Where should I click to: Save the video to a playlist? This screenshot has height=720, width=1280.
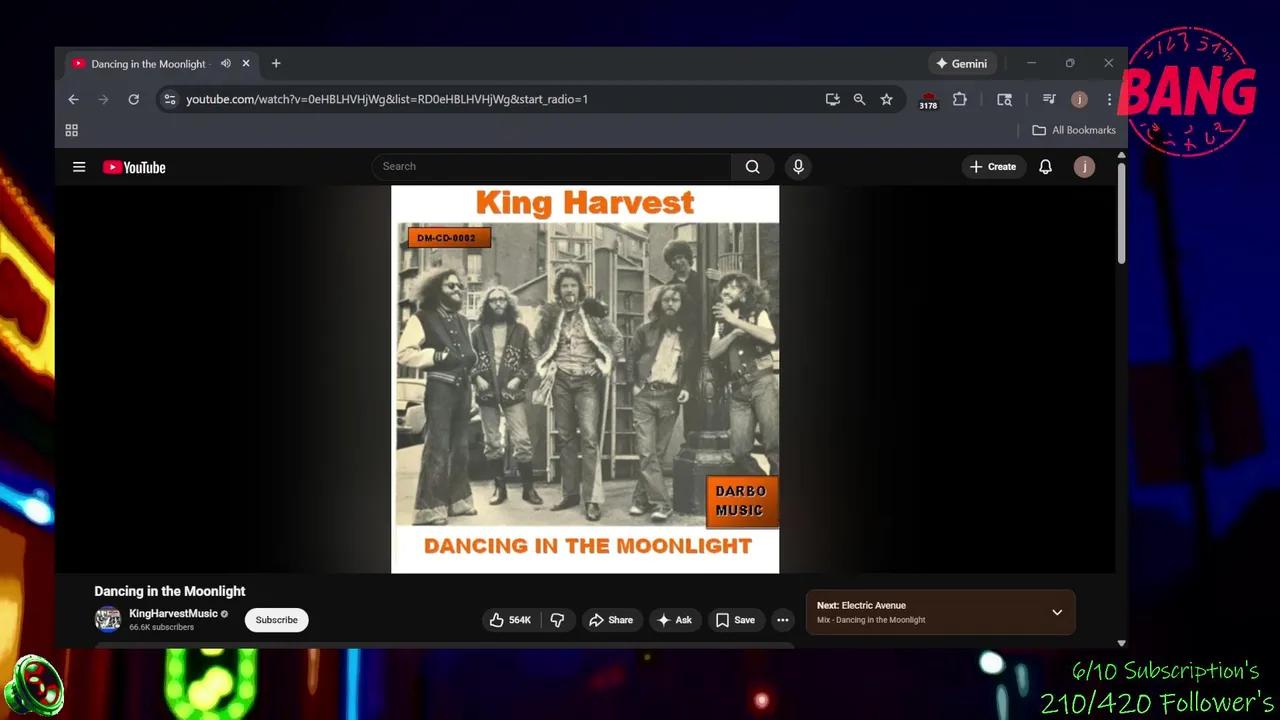735,620
